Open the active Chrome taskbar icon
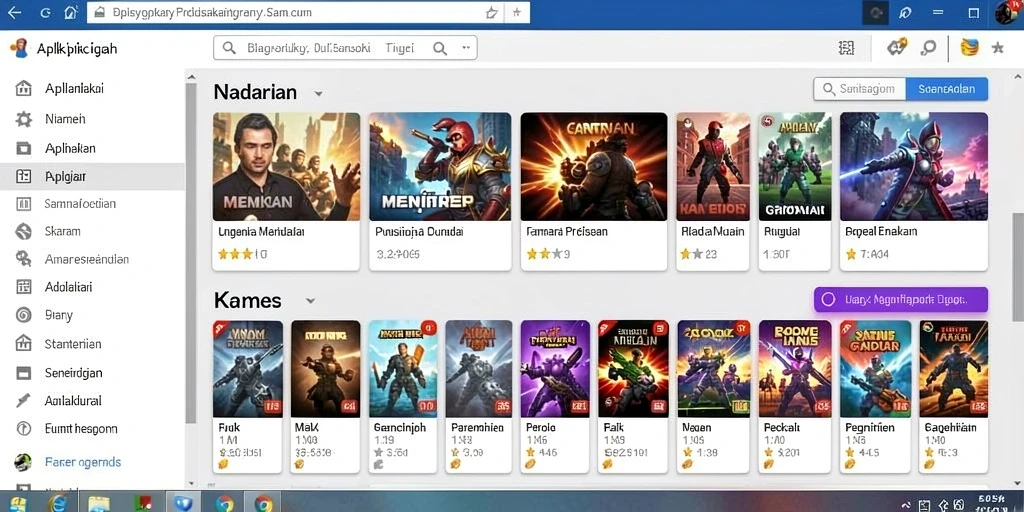Viewport: 1024px width, 512px height. tap(263, 503)
